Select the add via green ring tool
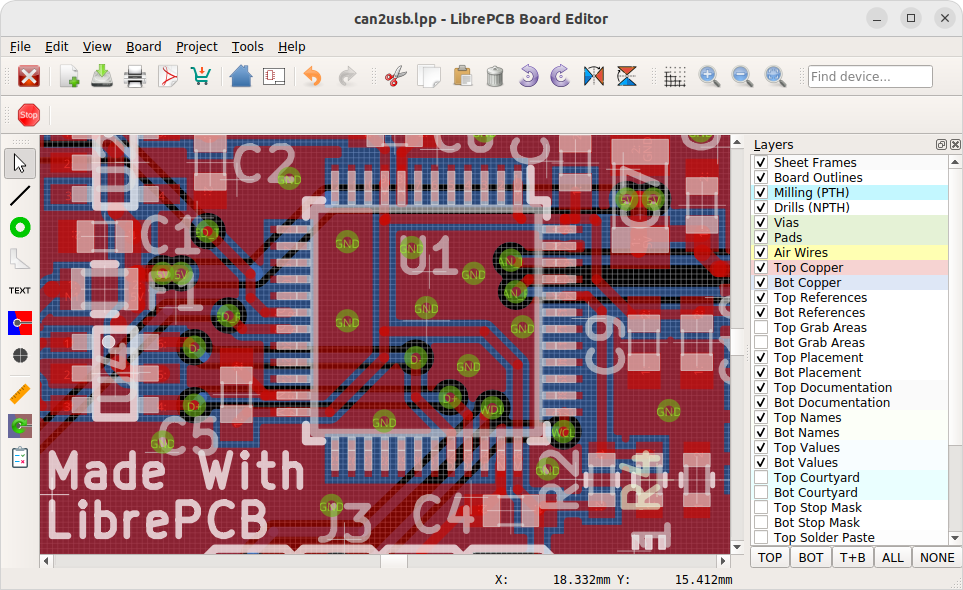This screenshot has width=963, height=590. pos(20,228)
